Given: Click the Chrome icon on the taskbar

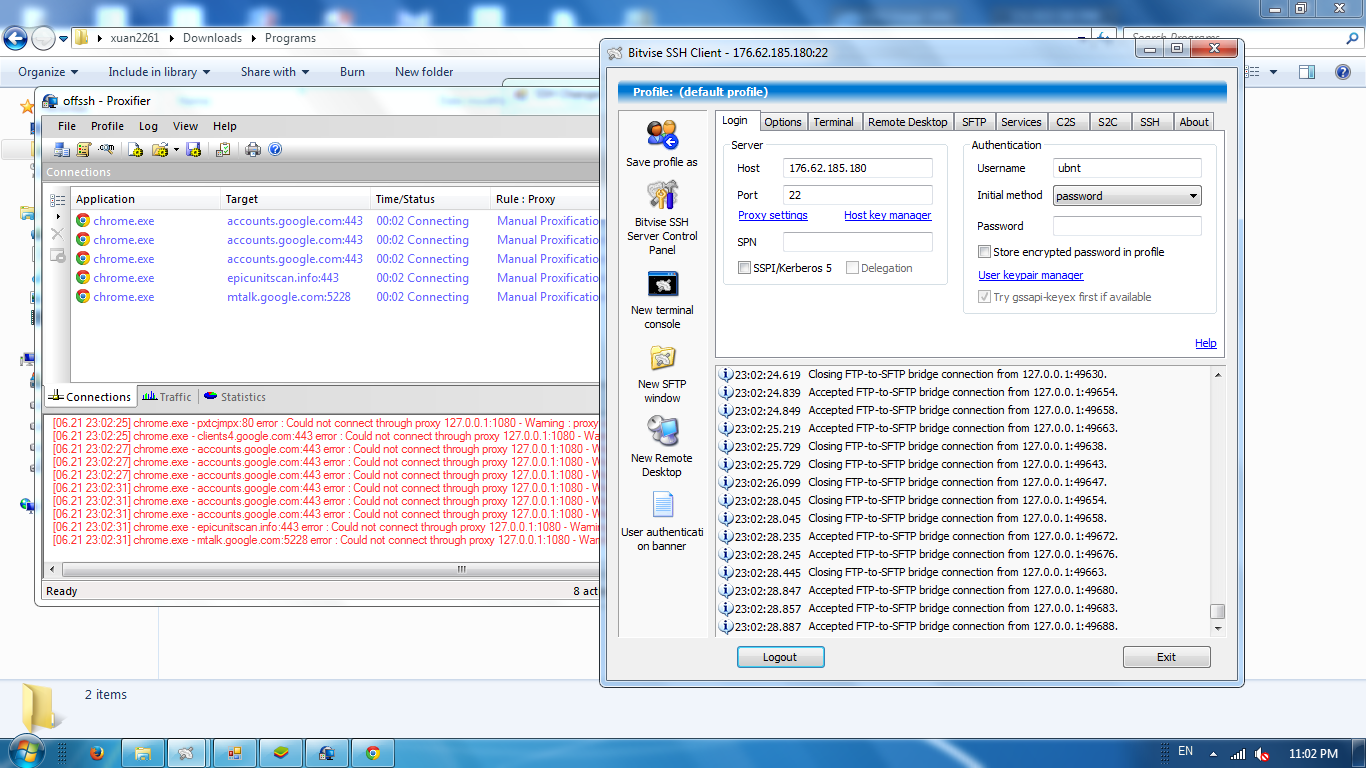Looking at the screenshot, I should [373, 753].
